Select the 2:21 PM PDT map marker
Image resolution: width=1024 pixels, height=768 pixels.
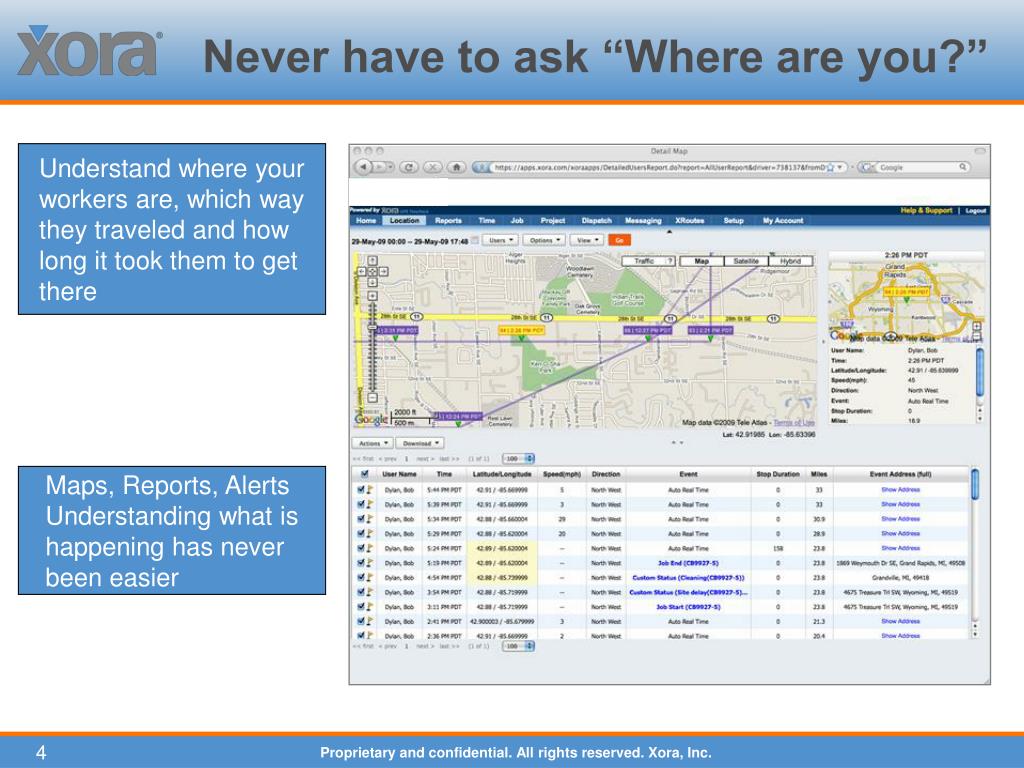711,330
